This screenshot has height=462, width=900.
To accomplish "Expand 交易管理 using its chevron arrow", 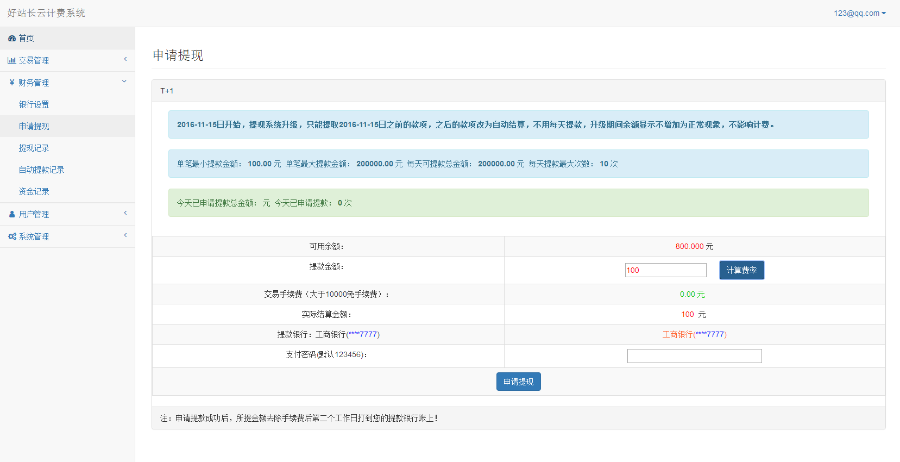I will 125,60.
